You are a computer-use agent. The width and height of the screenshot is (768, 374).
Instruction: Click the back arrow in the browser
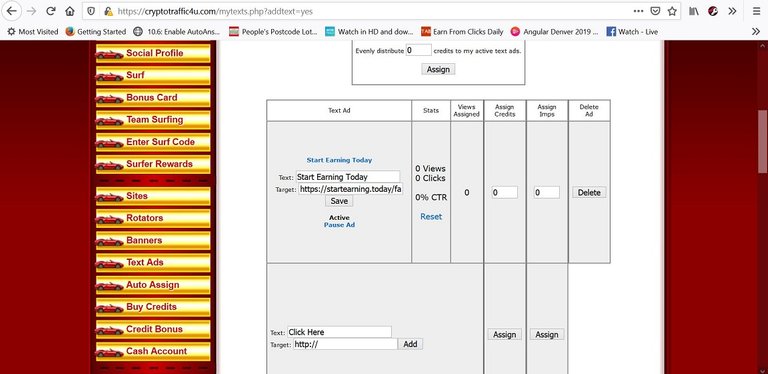click(x=11, y=11)
